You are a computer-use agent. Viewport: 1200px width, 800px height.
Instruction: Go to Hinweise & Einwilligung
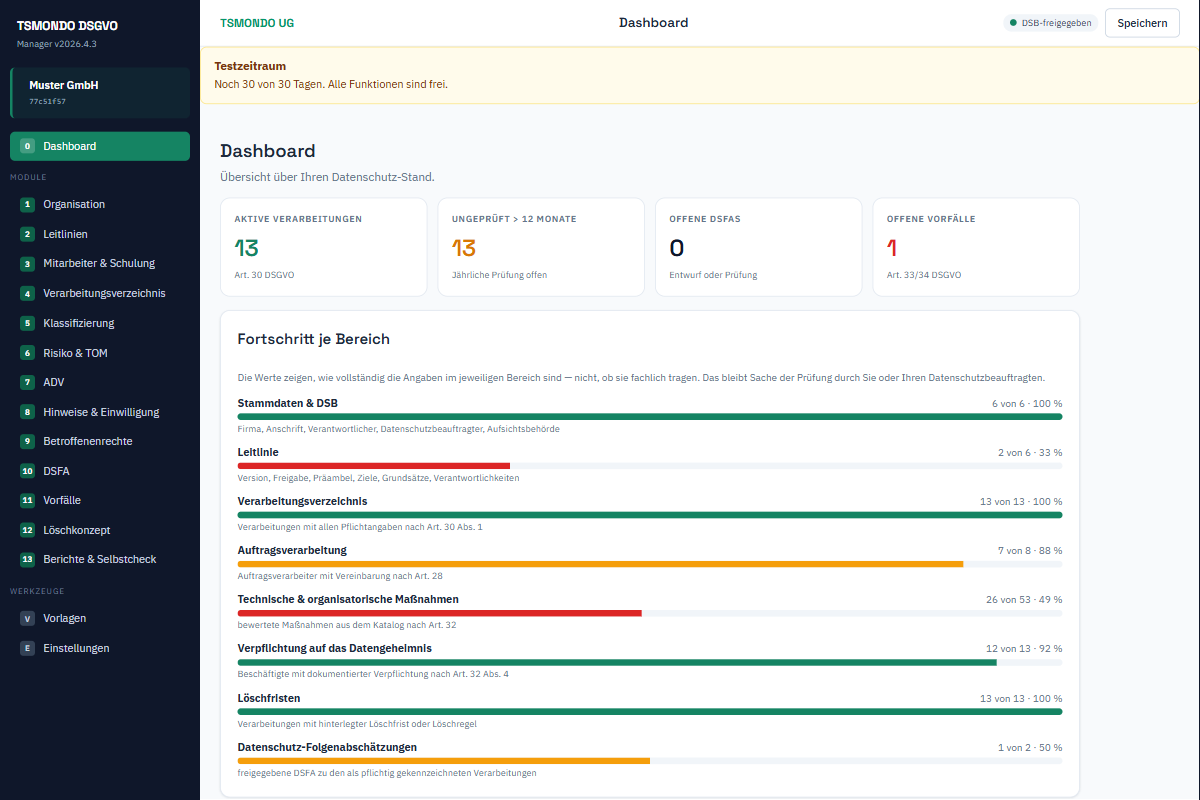[x=100, y=412]
